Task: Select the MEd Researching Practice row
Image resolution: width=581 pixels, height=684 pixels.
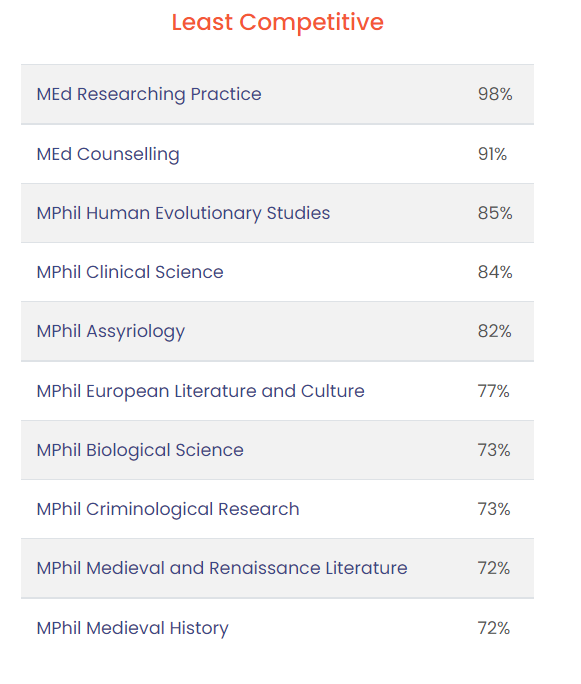Action: 277,94
